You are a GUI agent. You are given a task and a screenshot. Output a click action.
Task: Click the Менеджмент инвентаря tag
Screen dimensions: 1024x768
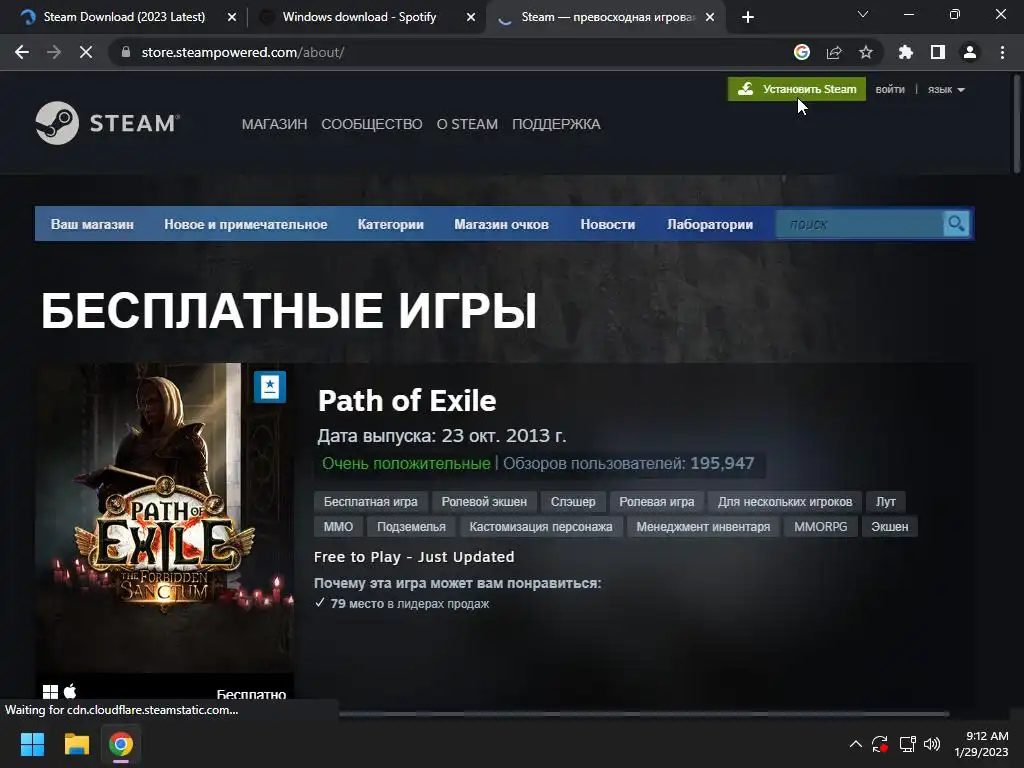point(703,526)
